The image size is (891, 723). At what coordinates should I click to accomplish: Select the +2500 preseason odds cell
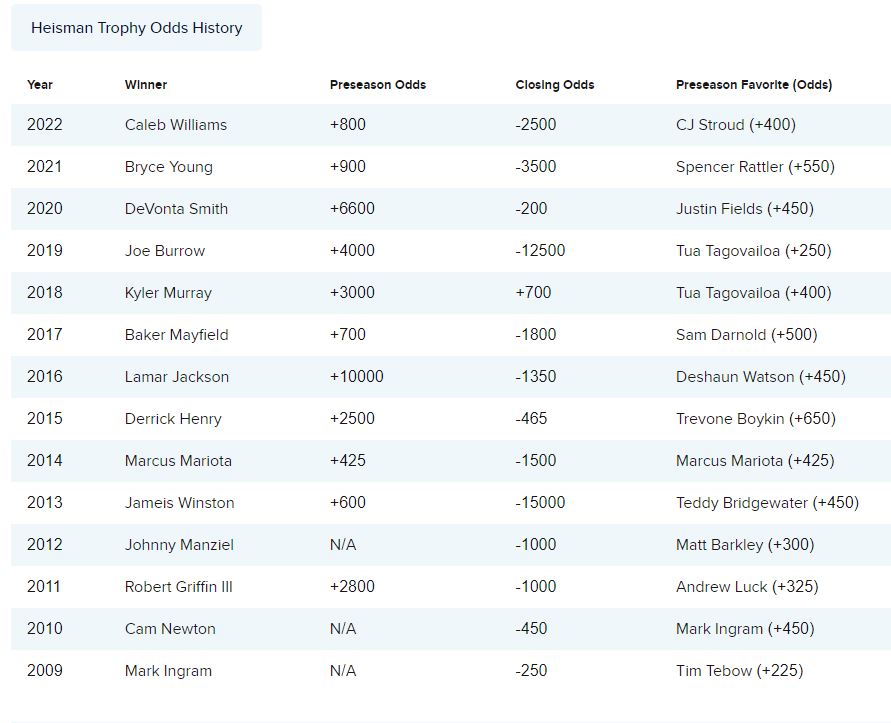click(x=352, y=419)
